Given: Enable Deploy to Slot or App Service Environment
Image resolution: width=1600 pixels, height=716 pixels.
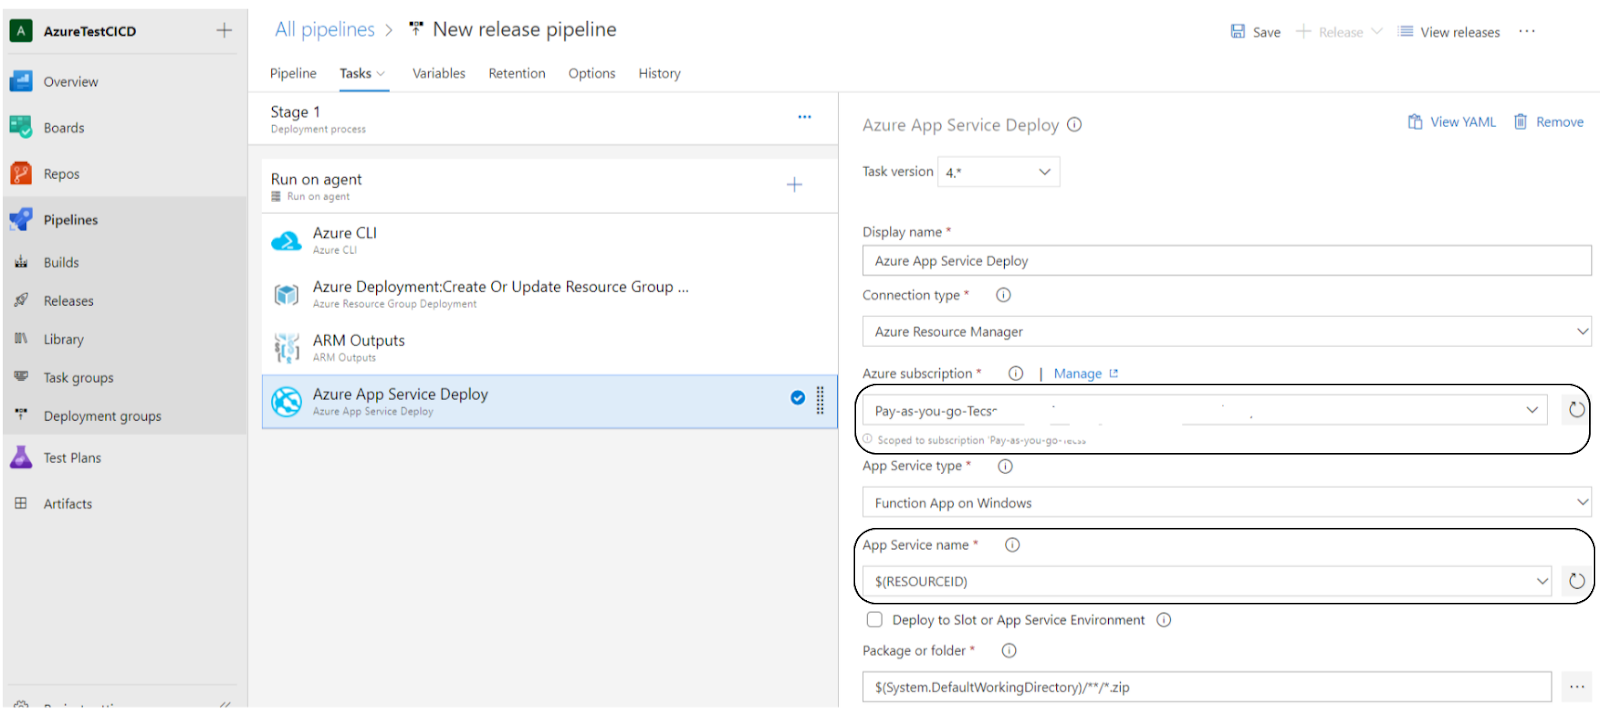Looking at the screenshot, I should click(875, 620).
